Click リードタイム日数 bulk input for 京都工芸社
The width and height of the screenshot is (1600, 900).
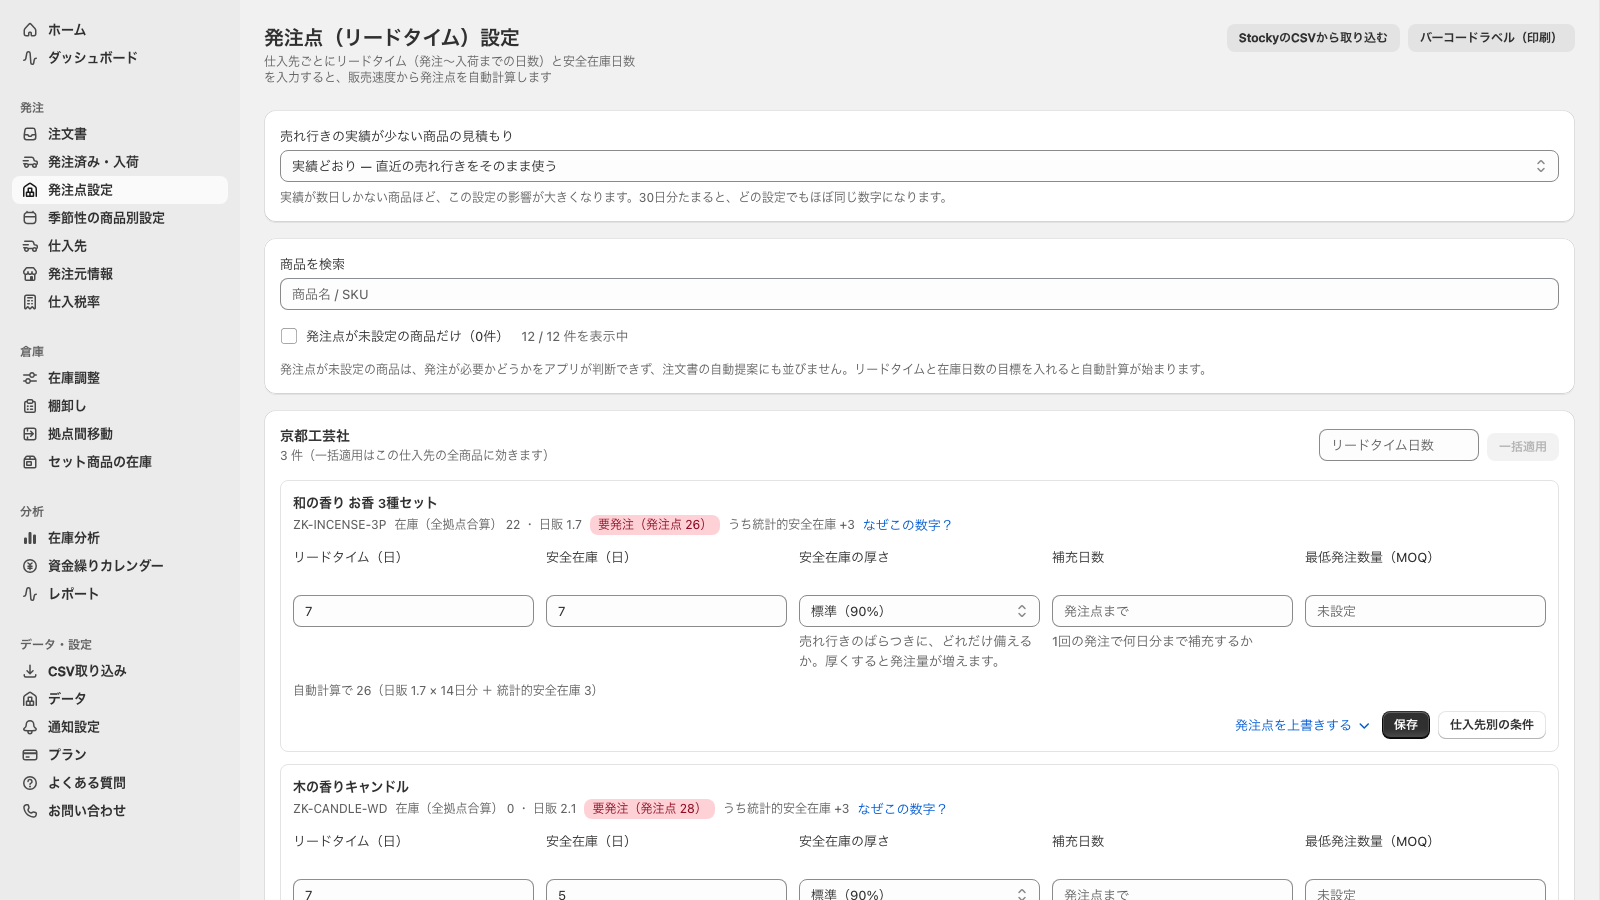(1398, 445)
